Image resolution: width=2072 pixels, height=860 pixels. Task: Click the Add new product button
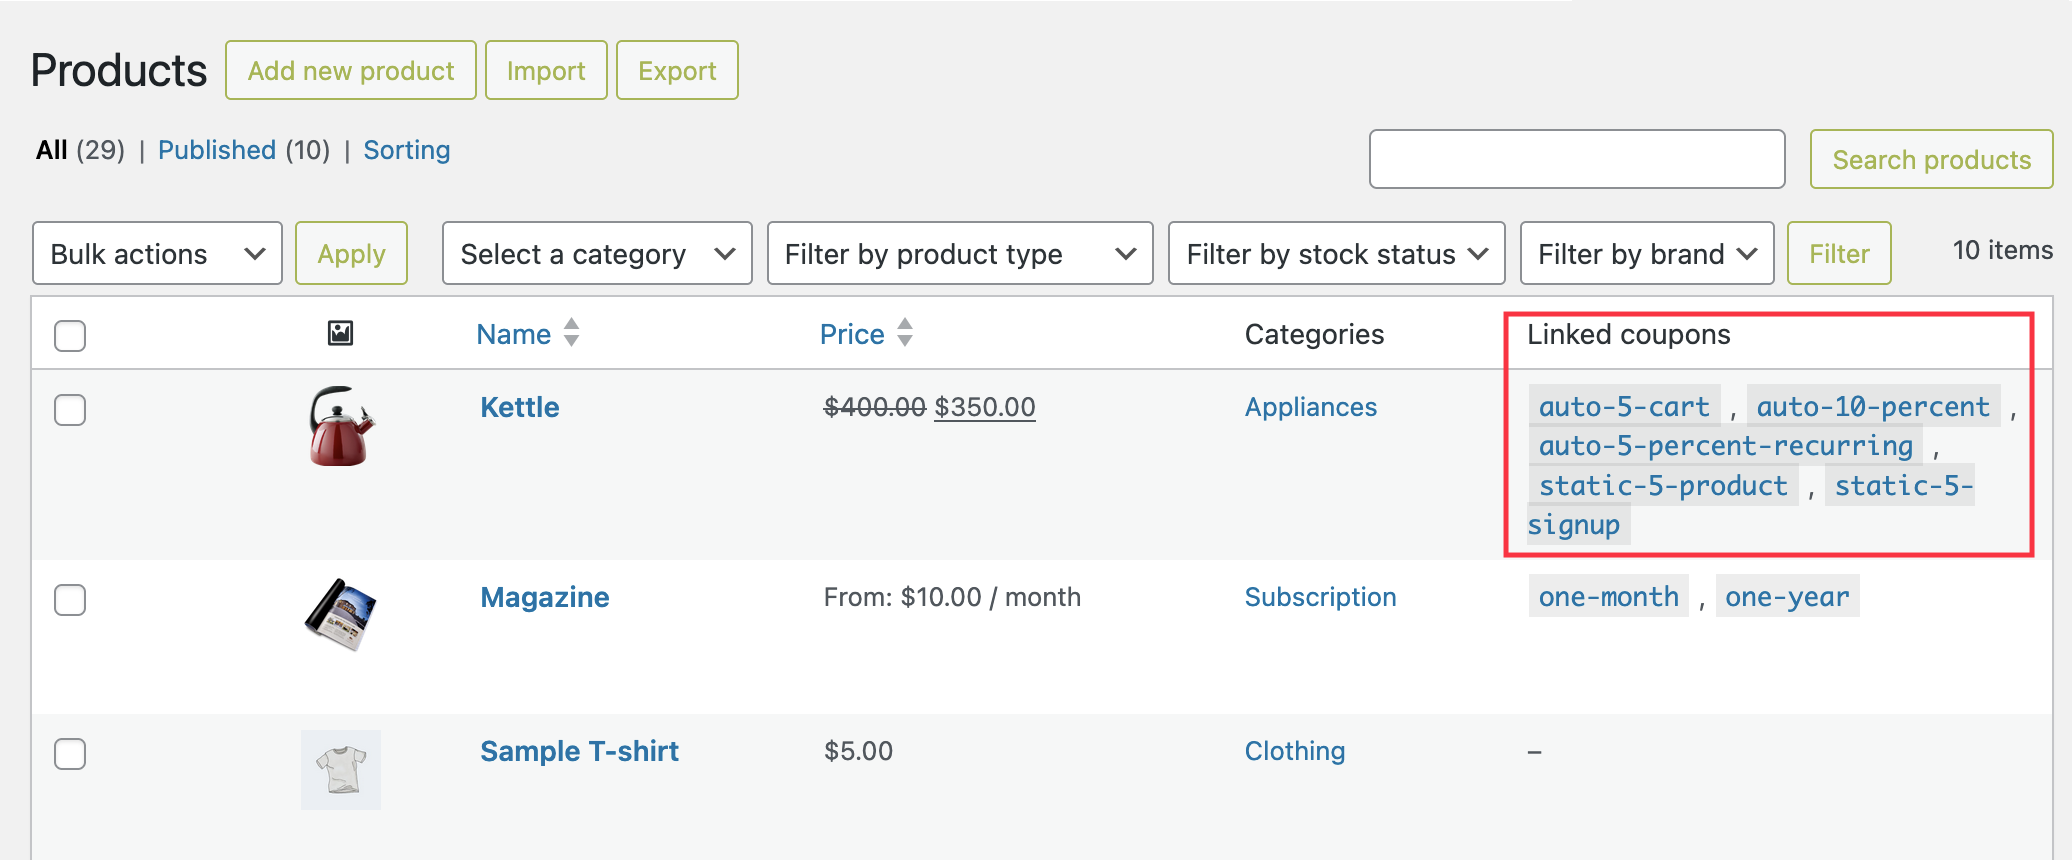coord(351,71)
